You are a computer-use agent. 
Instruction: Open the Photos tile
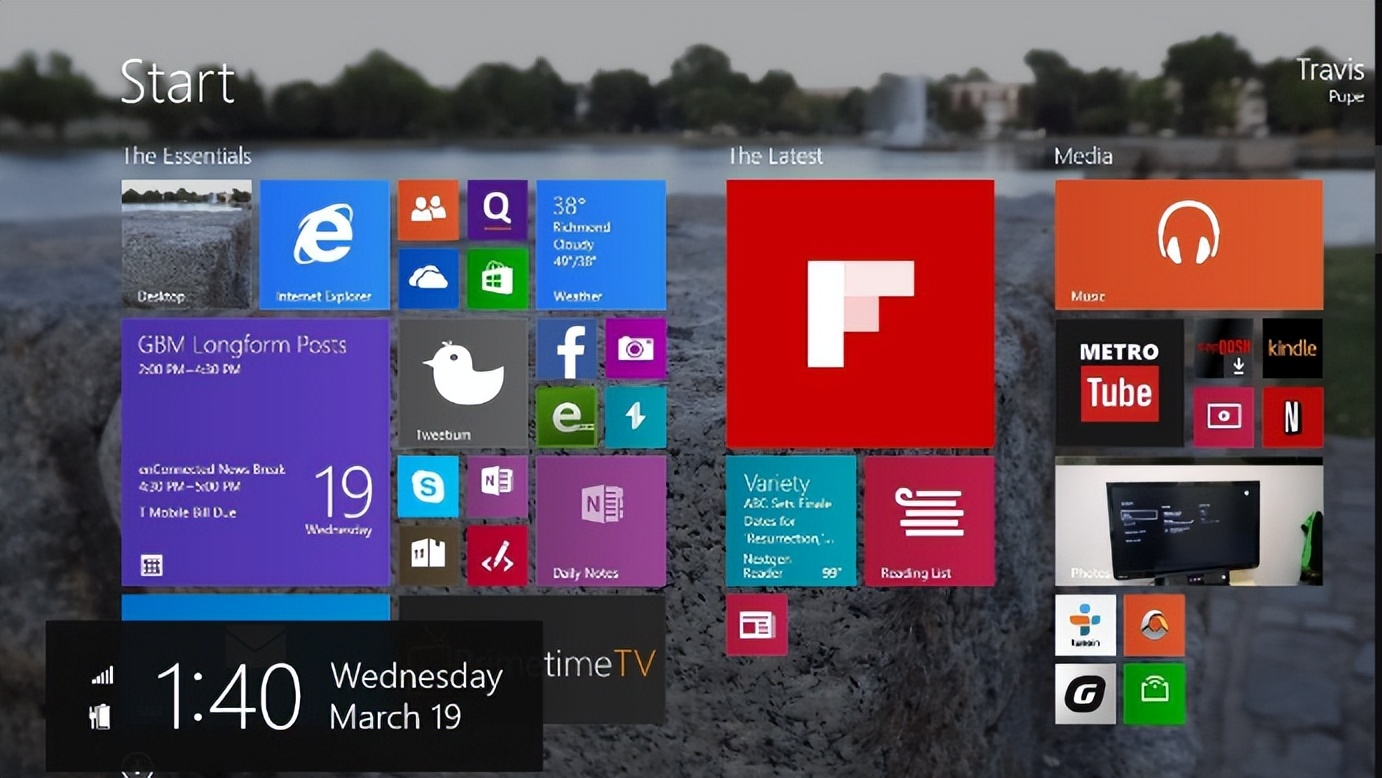click(1187, 521)
